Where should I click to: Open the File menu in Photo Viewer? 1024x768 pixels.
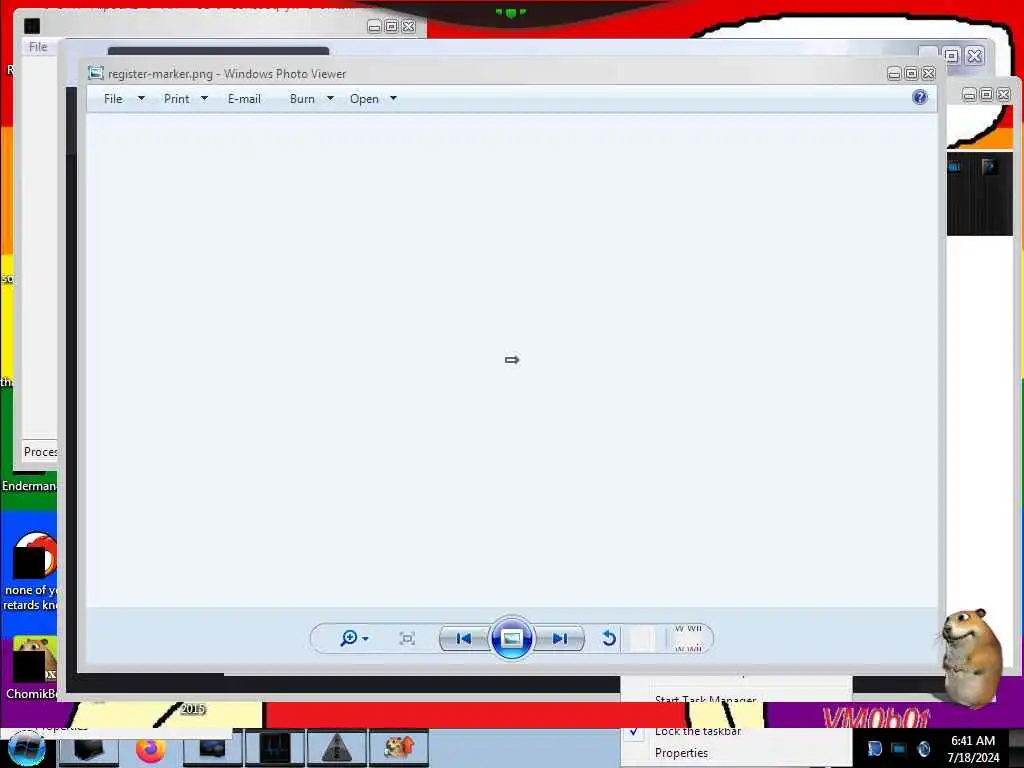(x=113, y=99)
